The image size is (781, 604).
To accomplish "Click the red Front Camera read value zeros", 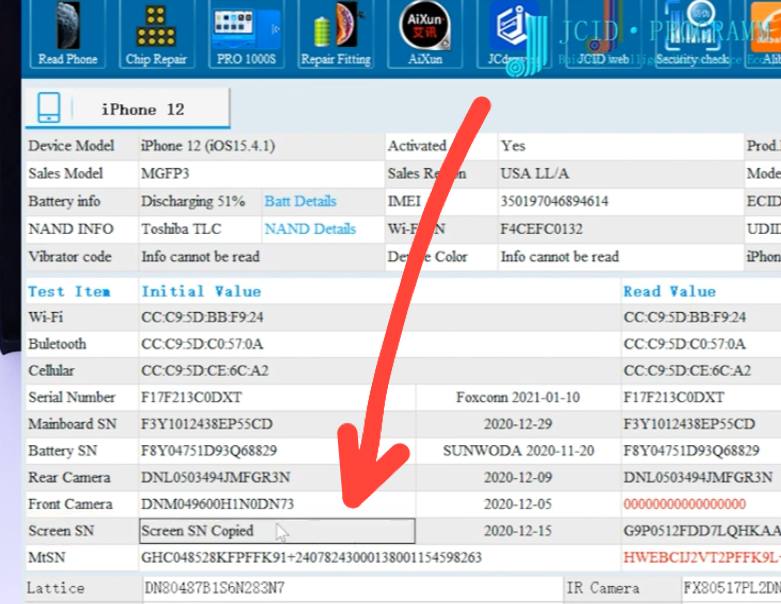I will pos(685,504).
